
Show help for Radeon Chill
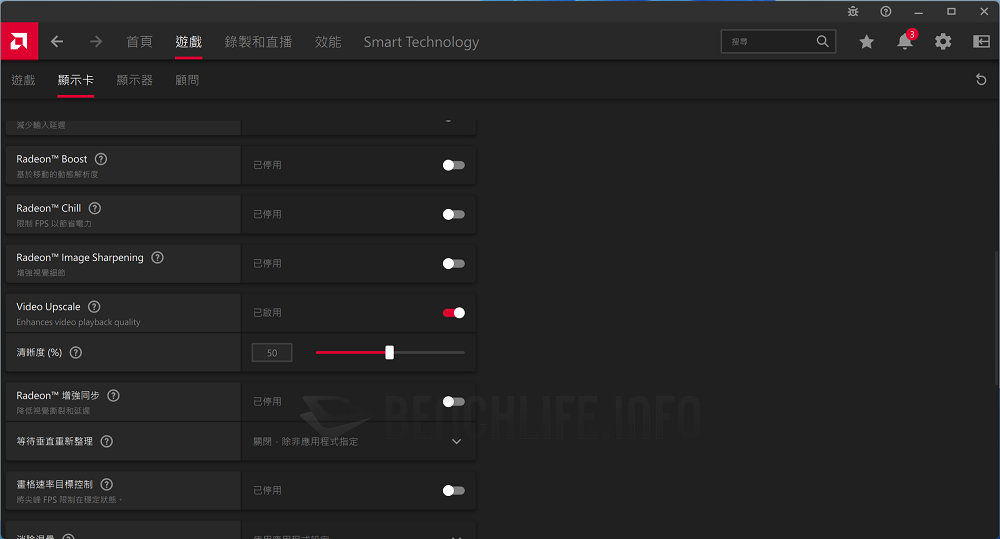pos(94,208)
